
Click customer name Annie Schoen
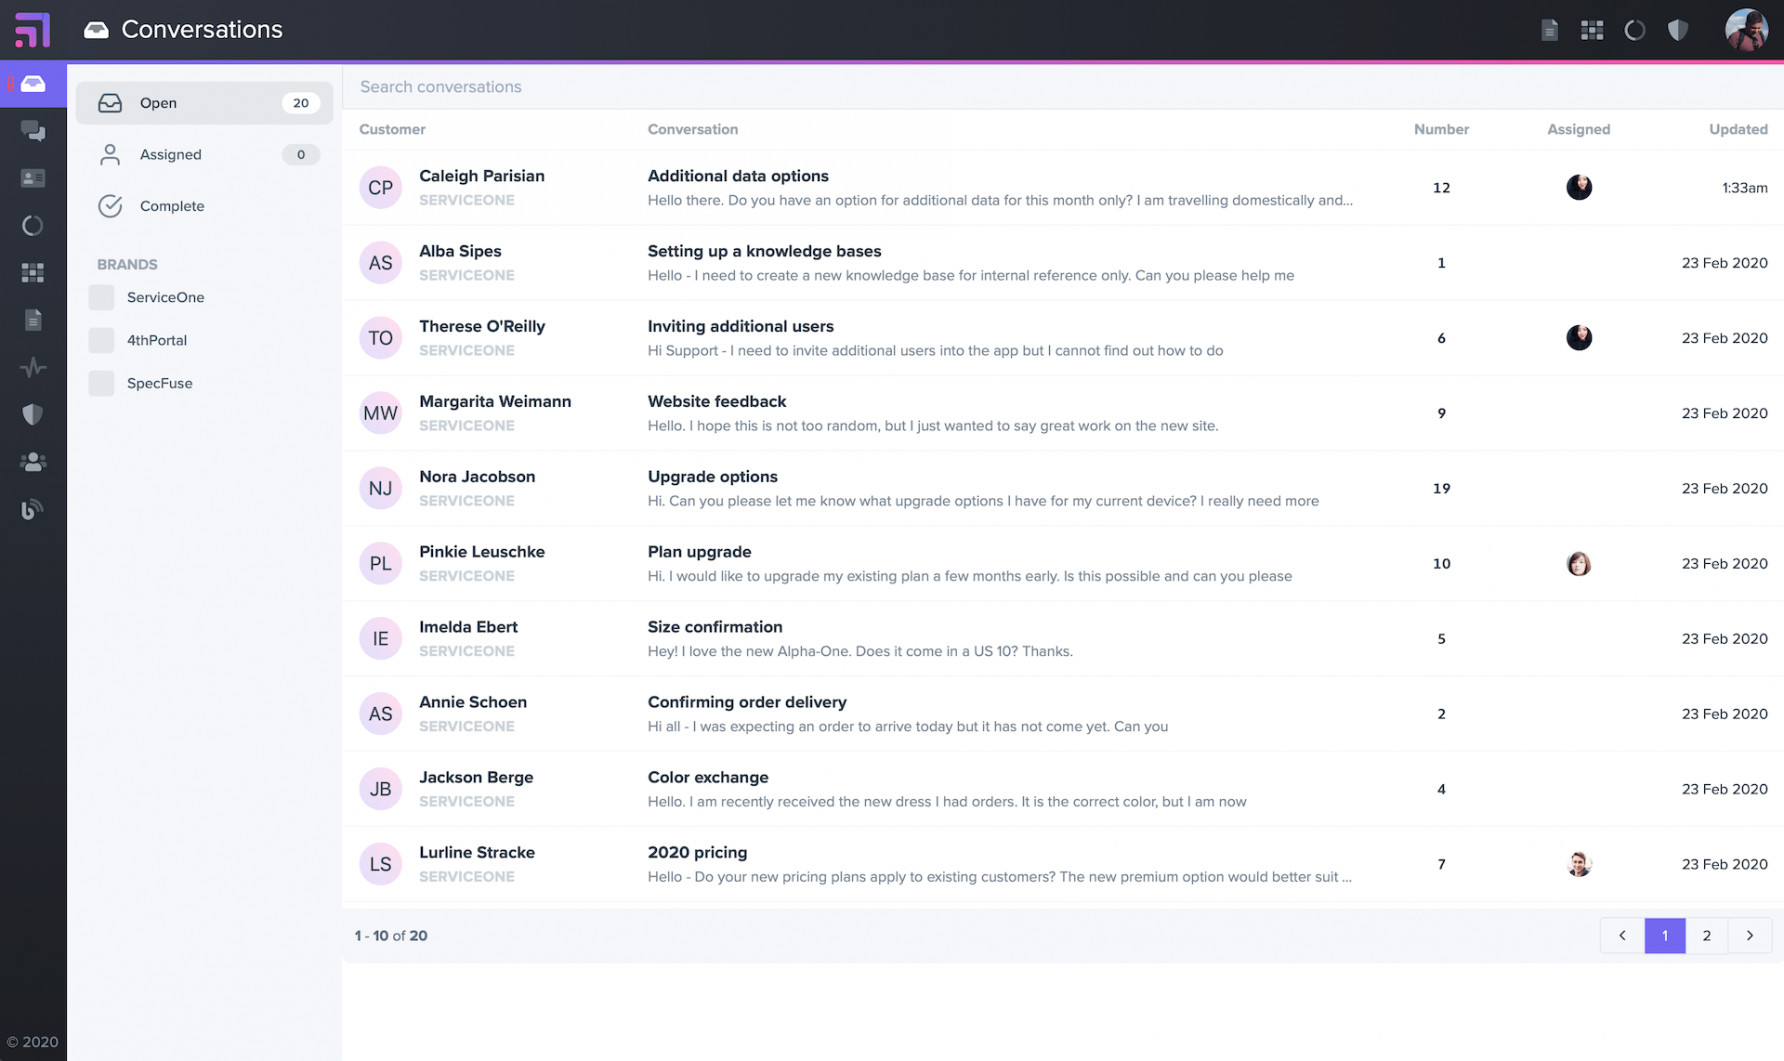tap(473, 702)
